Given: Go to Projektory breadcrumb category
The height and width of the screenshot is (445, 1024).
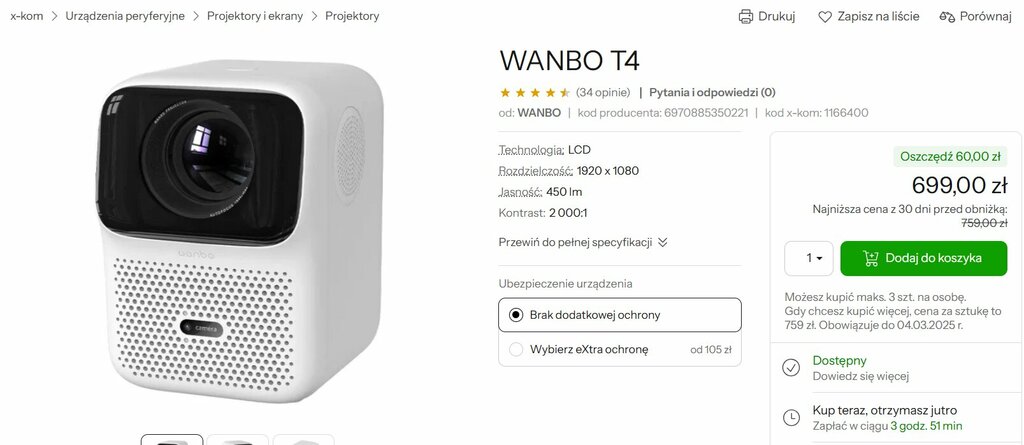Looking at the screenshot, I should coord(352,16).
